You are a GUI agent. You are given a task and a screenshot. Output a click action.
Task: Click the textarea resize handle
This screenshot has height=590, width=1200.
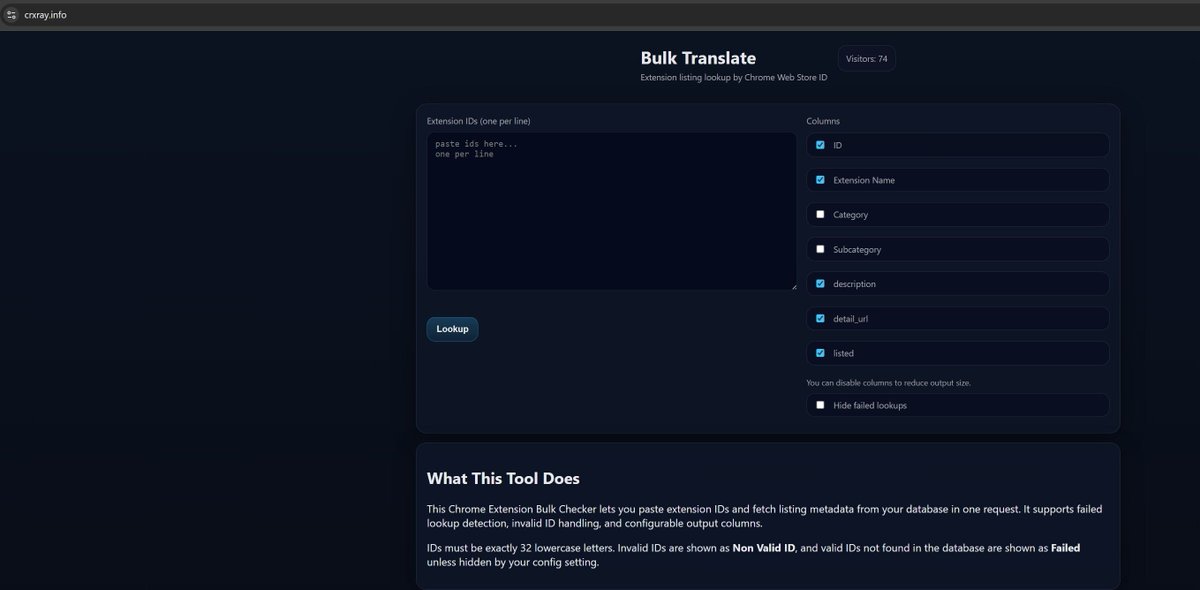click(794, 287)
